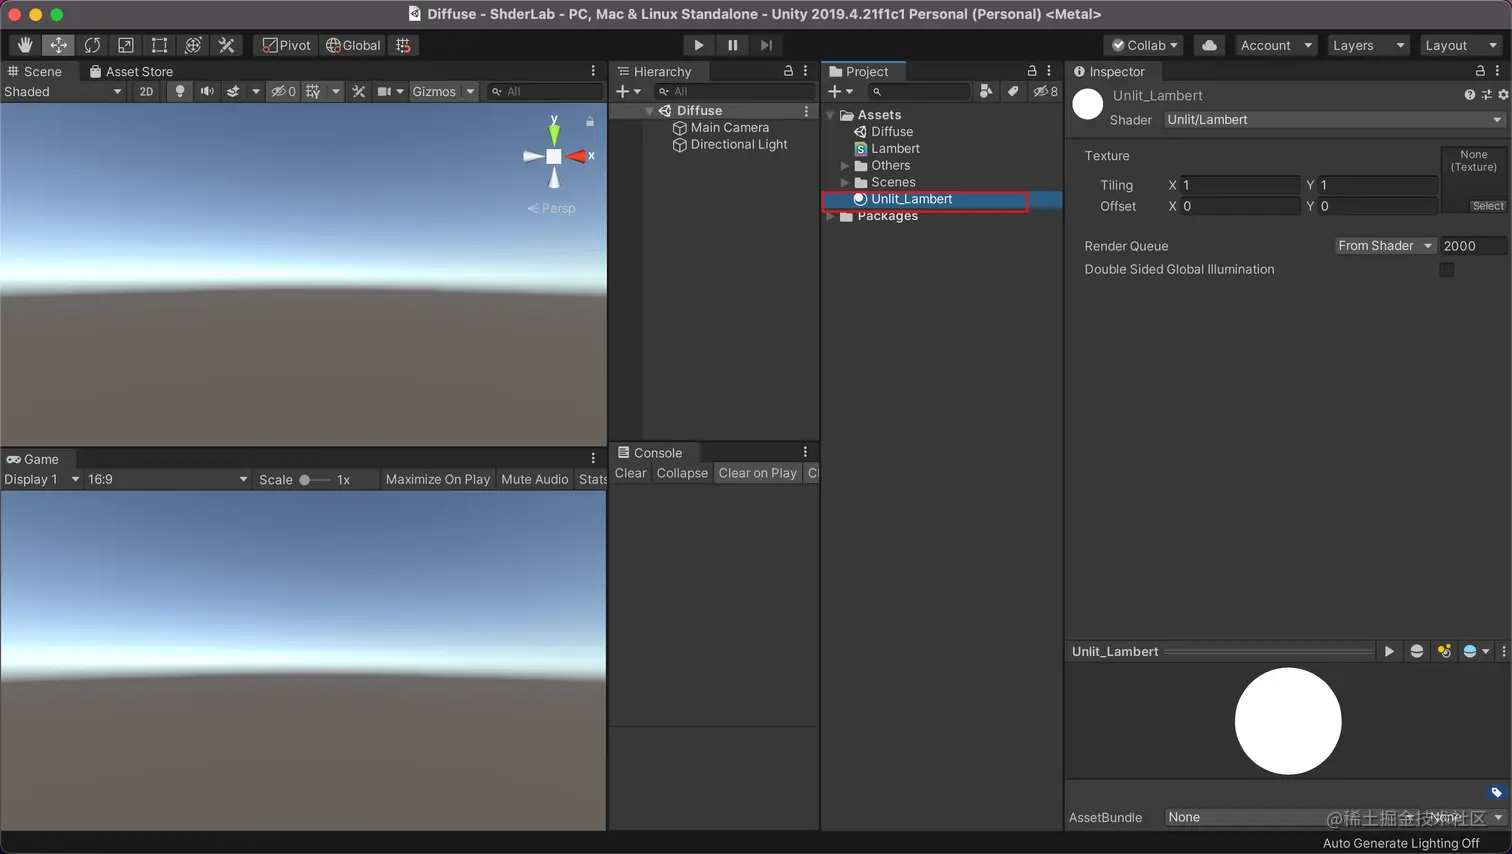Screen dimensions: 1512x854
Task: Toggle Clear on Play
Action: [757, 473]
